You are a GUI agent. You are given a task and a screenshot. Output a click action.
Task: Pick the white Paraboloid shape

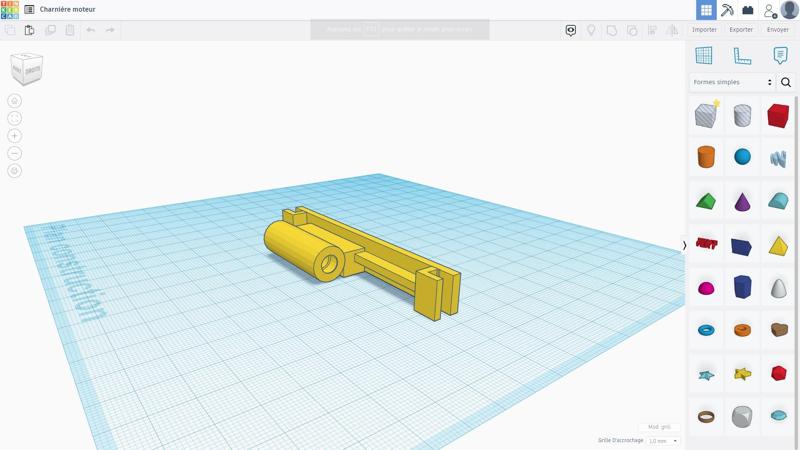[x=778, y=288]
